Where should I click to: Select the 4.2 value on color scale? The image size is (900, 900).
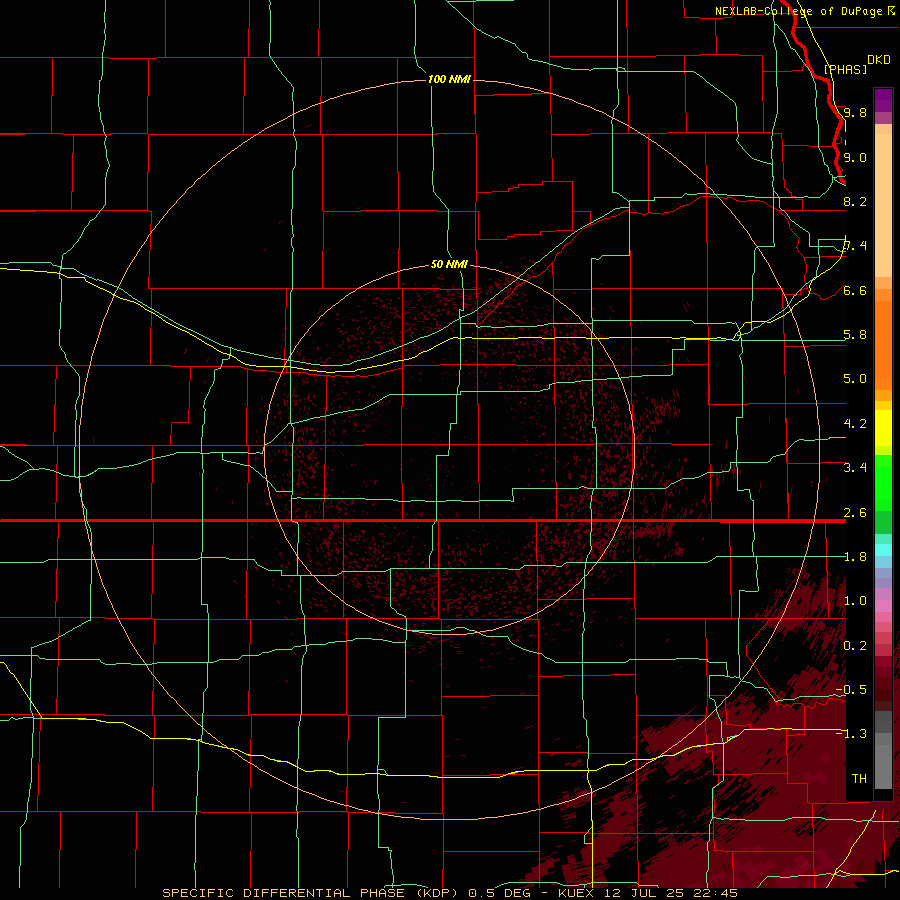[855, 424]
